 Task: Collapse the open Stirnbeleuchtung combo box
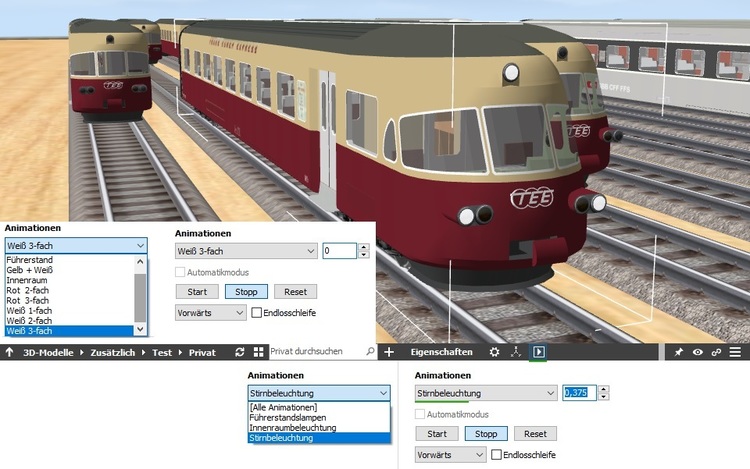(x=319, y=393)
